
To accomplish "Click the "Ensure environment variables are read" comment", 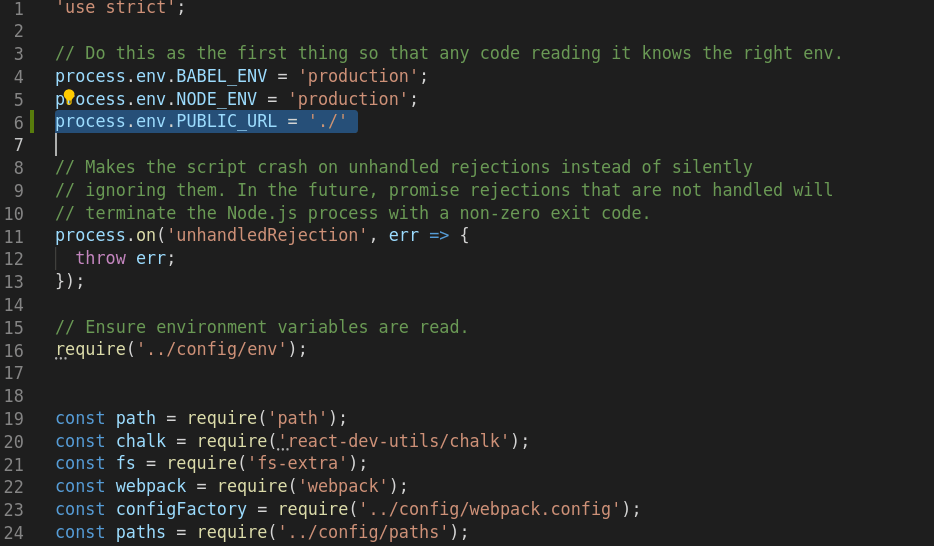I will coord(262,327).
